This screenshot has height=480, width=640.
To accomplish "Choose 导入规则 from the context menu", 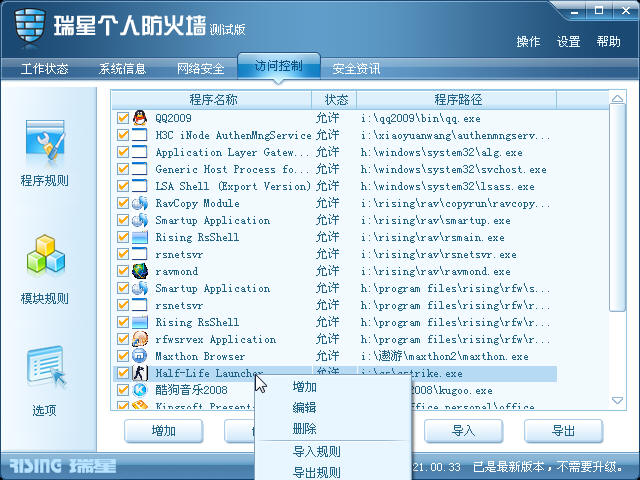I will [317, 451].
